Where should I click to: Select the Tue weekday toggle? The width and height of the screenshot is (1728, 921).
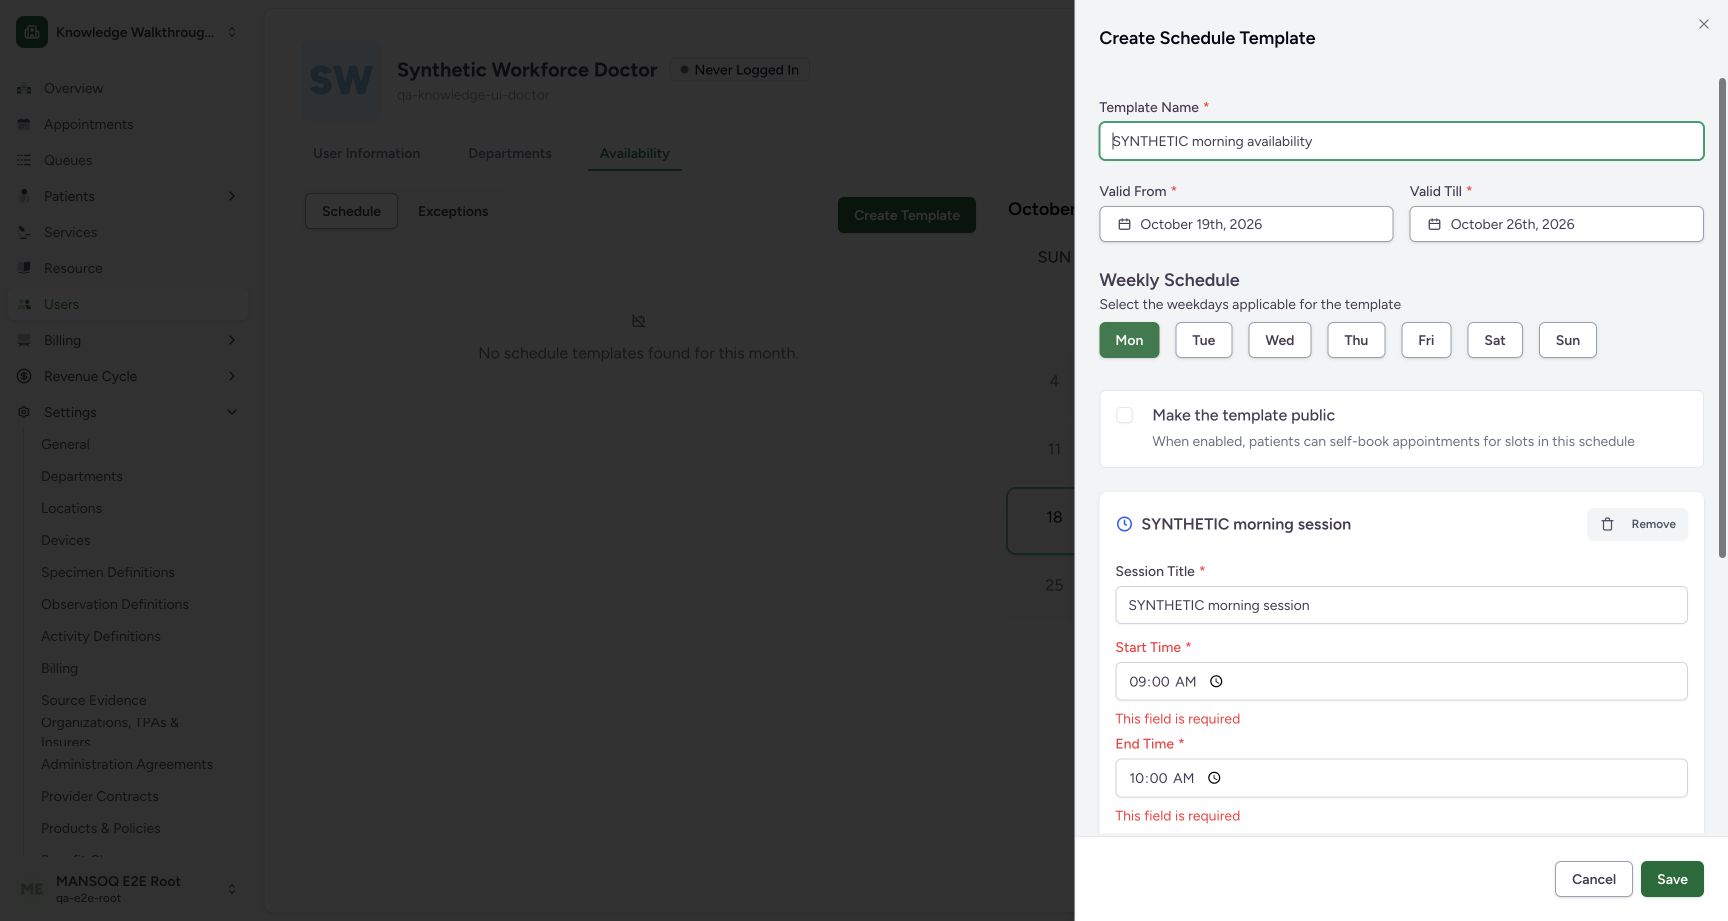pos(1203,340)
